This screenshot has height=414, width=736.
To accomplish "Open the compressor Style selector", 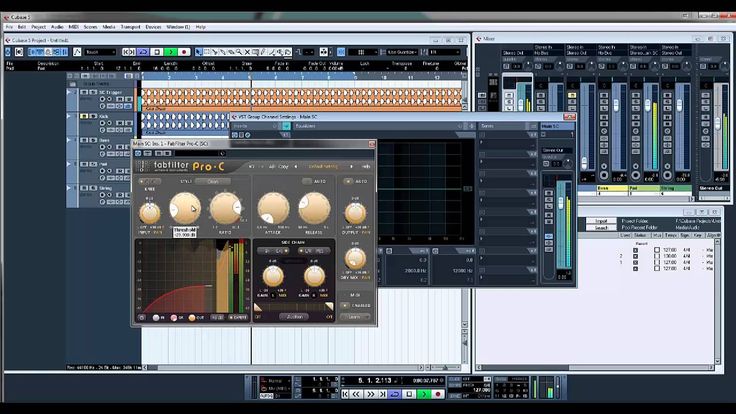I will (x=212, y=182).
